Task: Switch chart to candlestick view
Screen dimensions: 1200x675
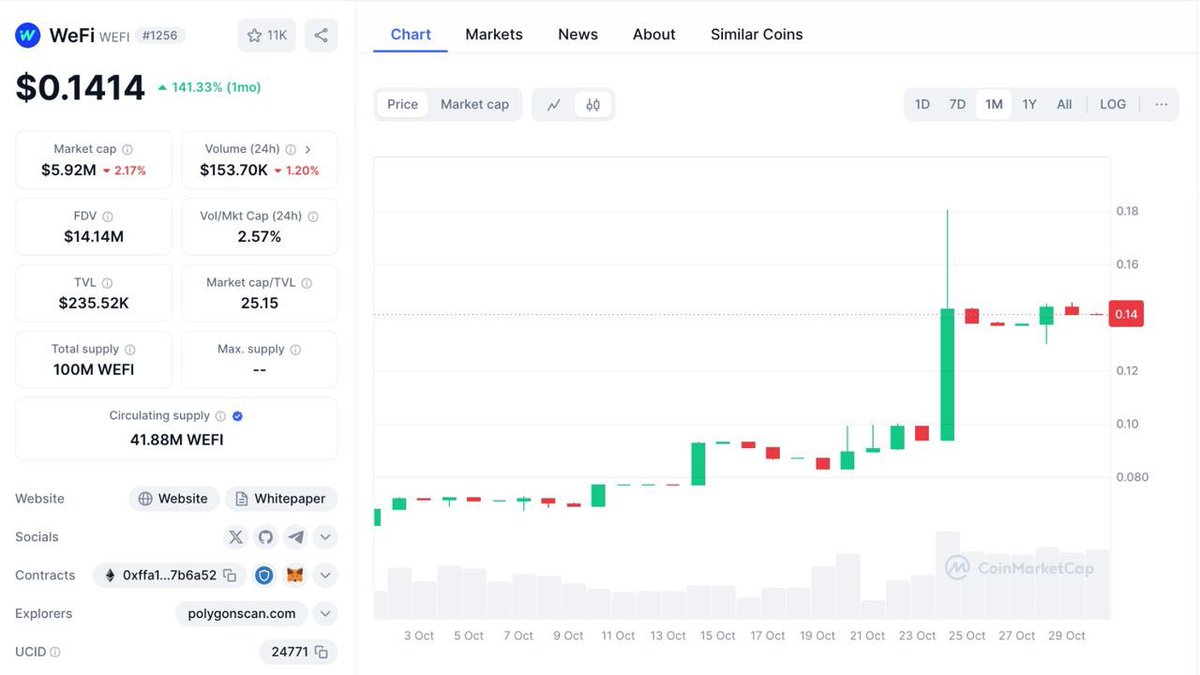Action: [593, 104]
